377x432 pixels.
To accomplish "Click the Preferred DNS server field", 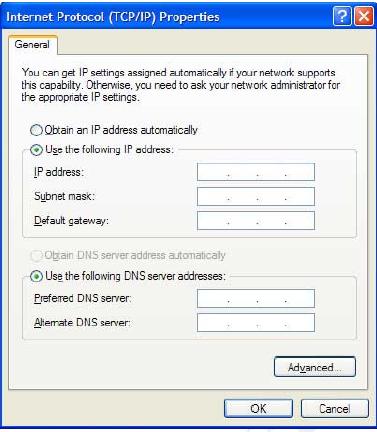I will point(256,298).
